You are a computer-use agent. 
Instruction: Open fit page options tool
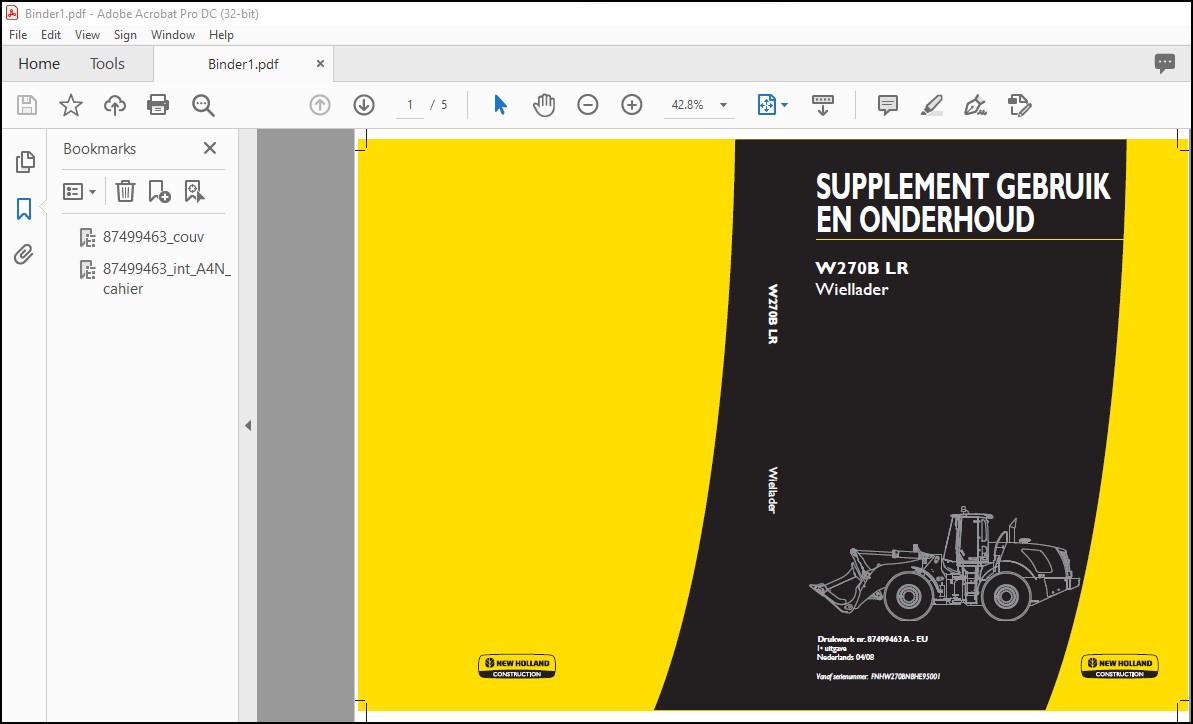(x=772, y=105)
